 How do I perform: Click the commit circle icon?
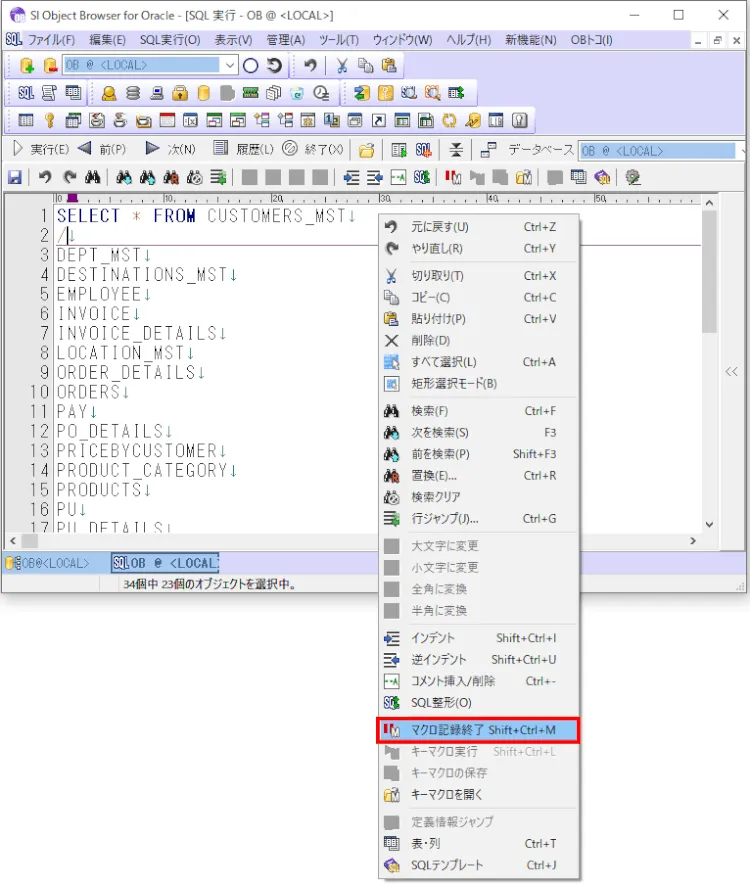250,66
